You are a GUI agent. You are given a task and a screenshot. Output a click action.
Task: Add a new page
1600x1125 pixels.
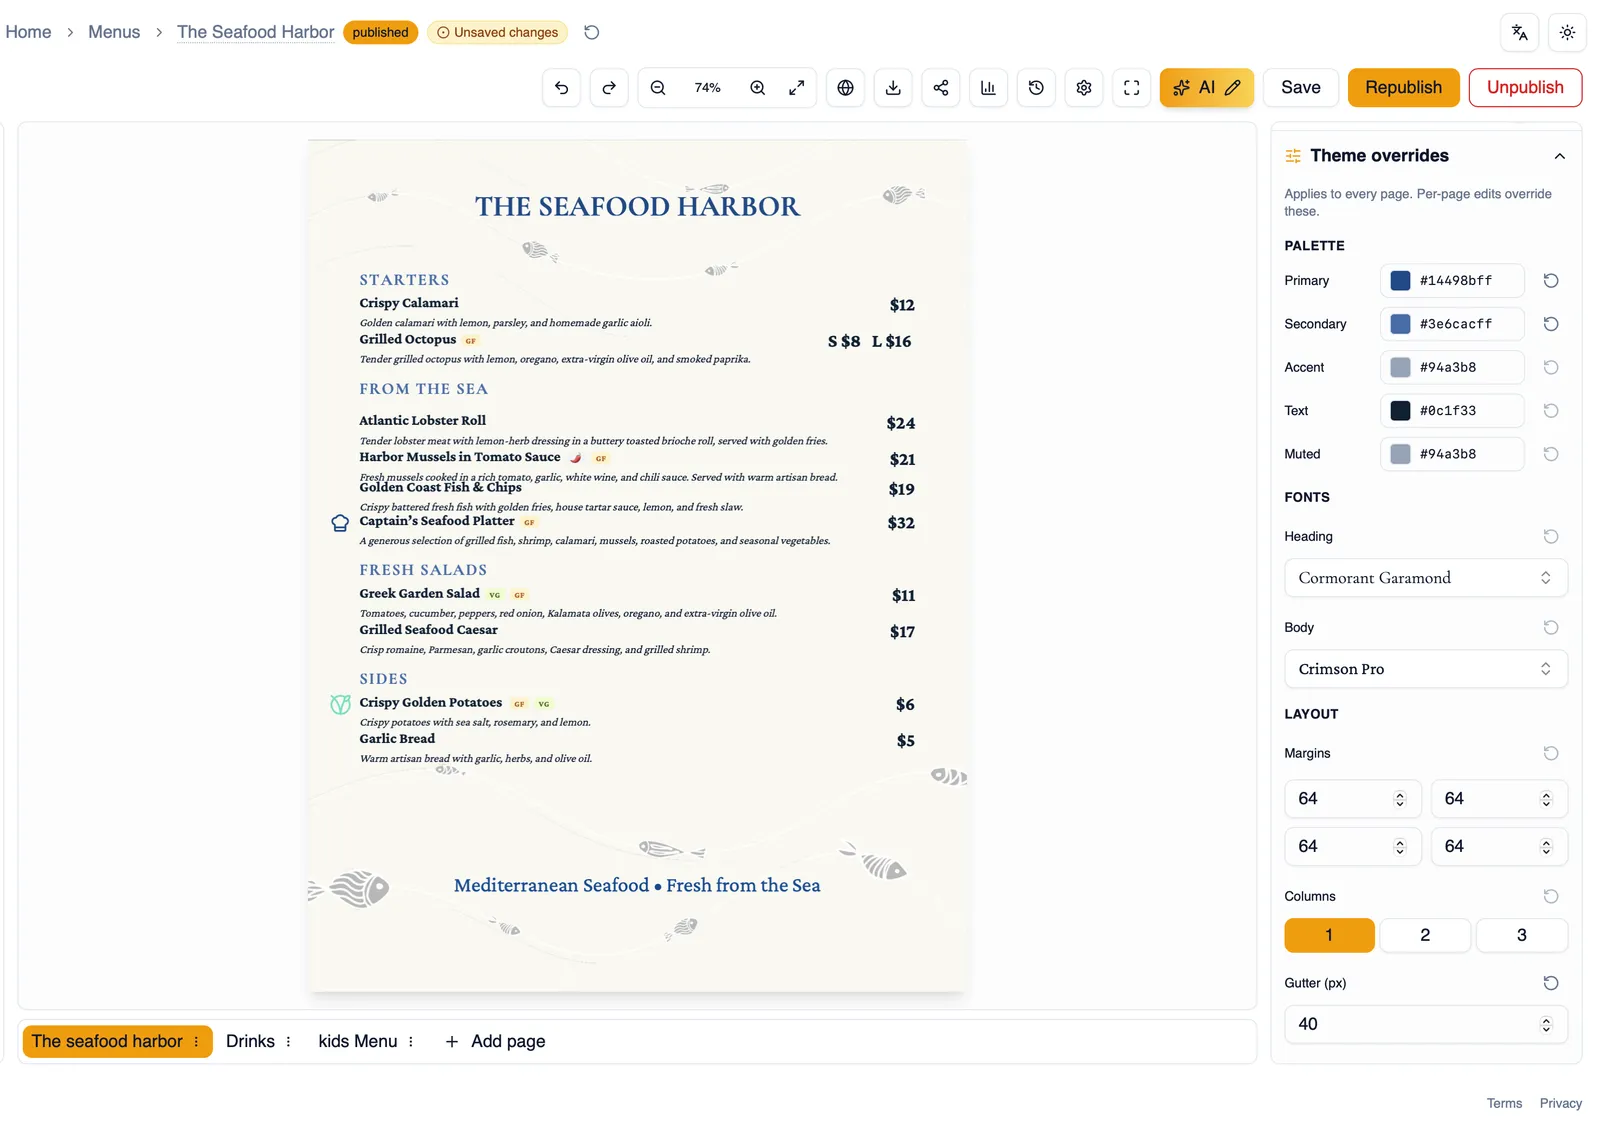coord(495,1042)
